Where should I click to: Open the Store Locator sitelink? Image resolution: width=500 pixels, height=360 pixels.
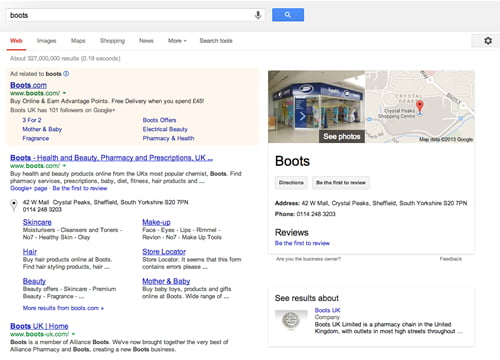(x=164, y=252)
